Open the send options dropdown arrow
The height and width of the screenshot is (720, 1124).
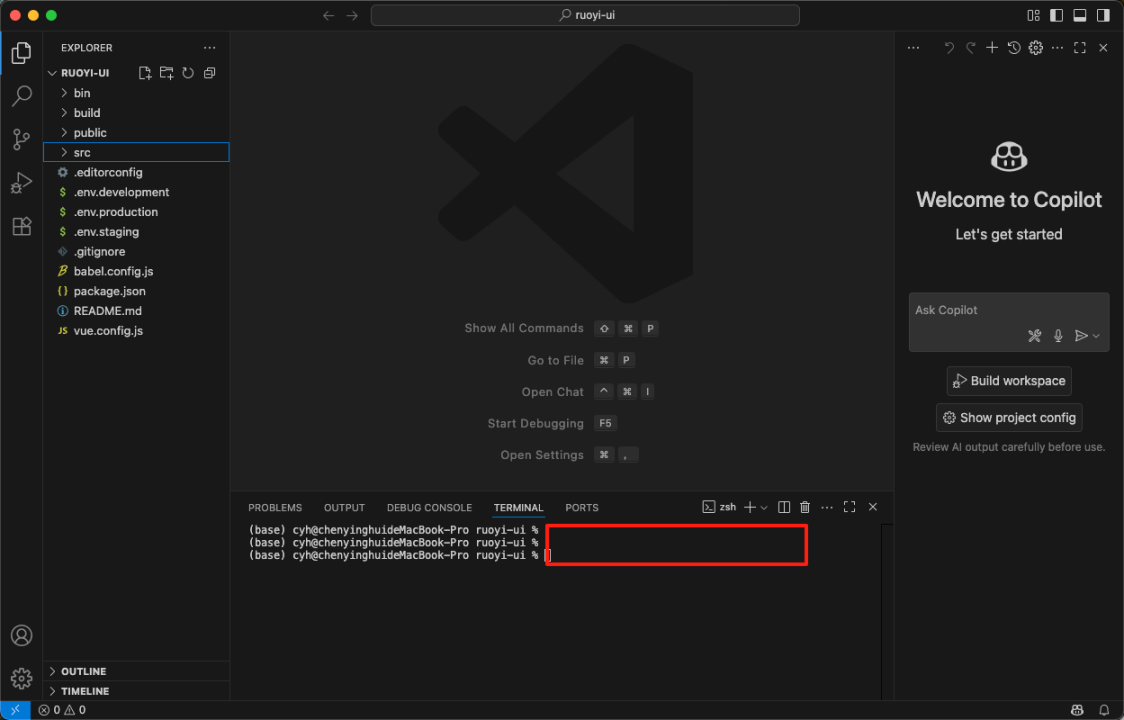(1096, 336)
